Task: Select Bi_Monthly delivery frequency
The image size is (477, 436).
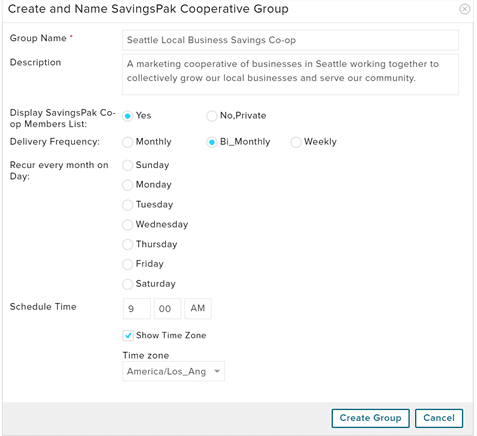Action: click(x=211, y=142)
